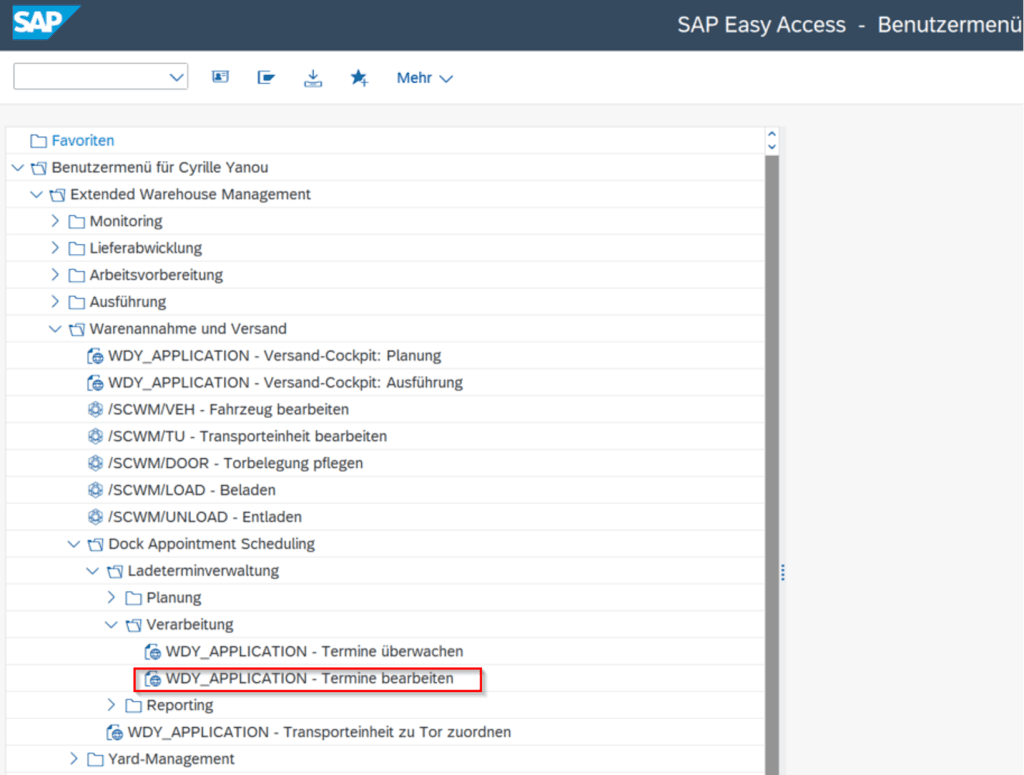Open the command field dropdown arrow

click(x=176, y=77)
